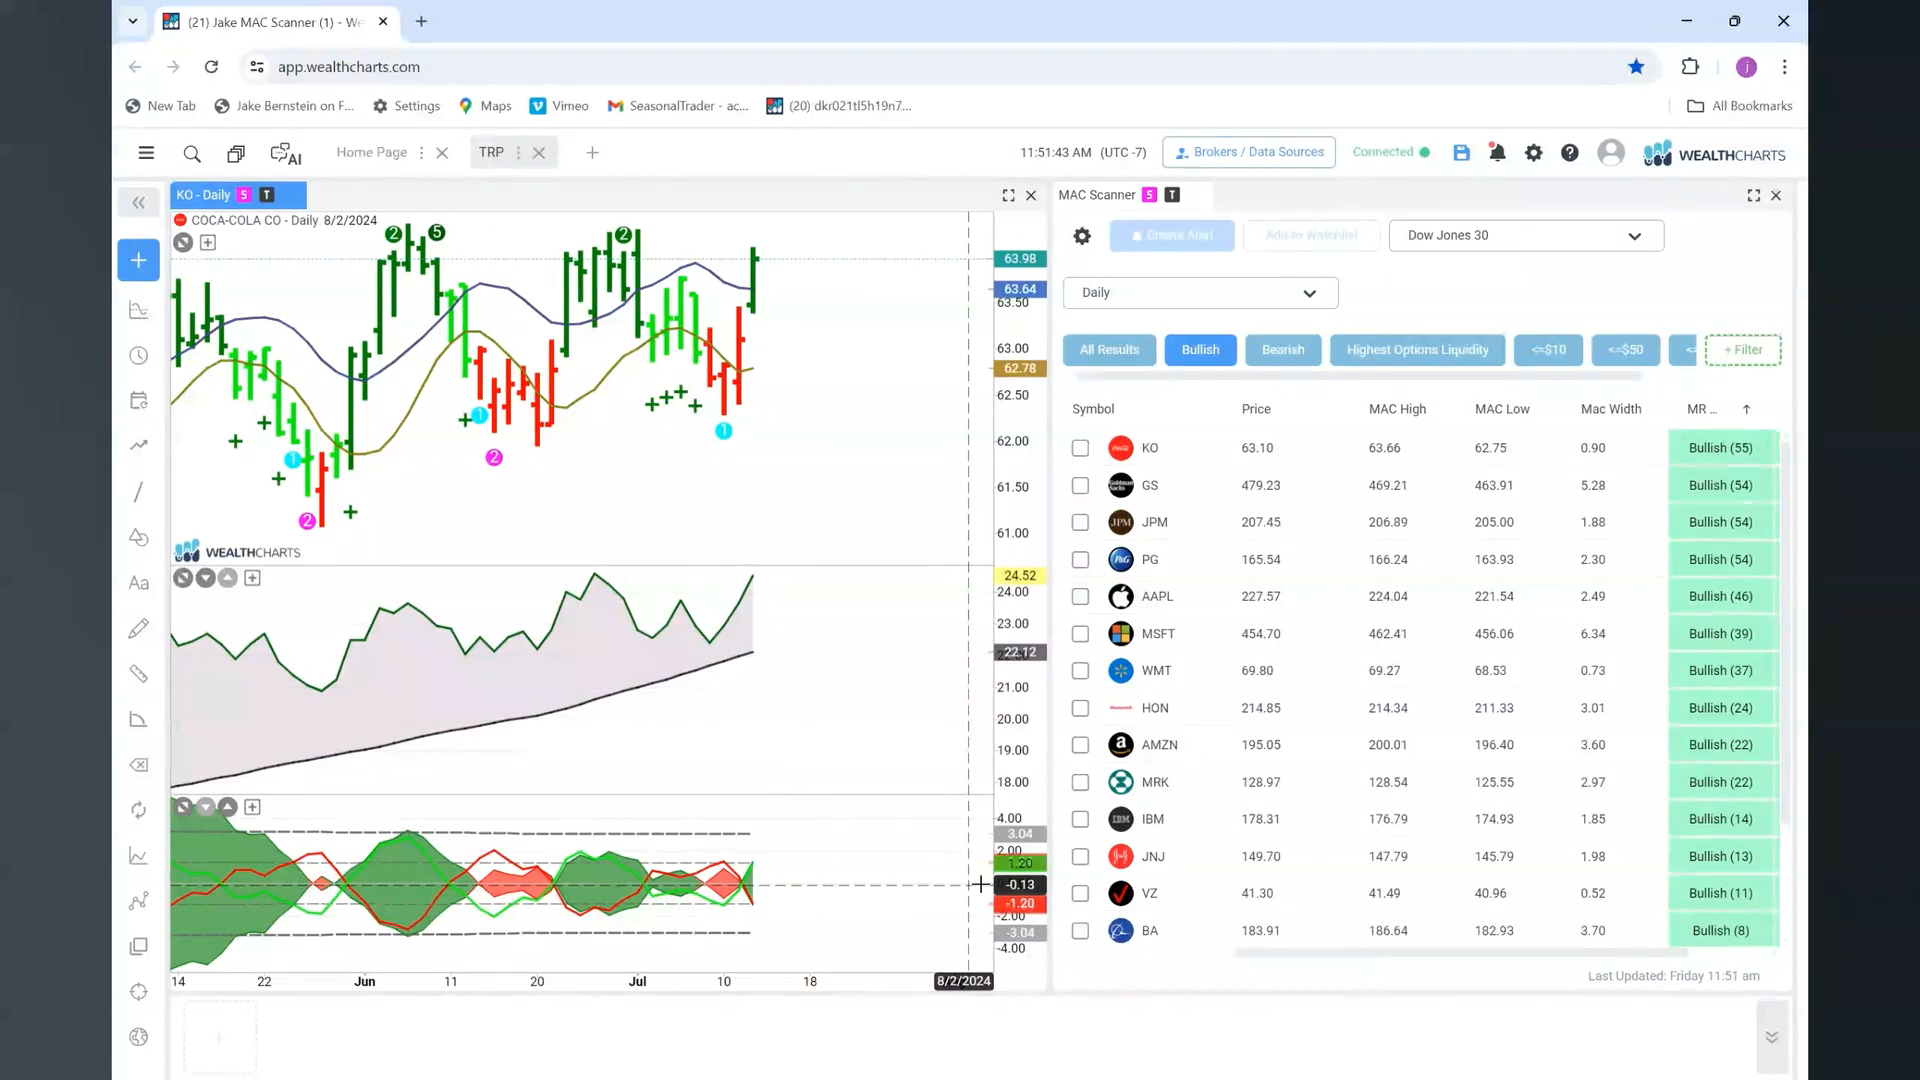
Task: Open the Daily timeframe dropdown
Action: [x=1200, y=293]
